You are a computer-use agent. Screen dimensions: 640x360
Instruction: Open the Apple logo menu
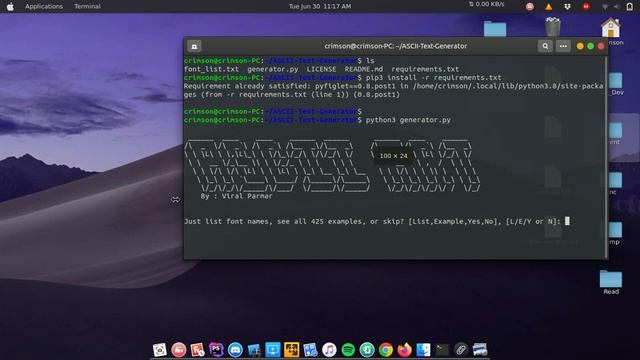tap(10, 7)
